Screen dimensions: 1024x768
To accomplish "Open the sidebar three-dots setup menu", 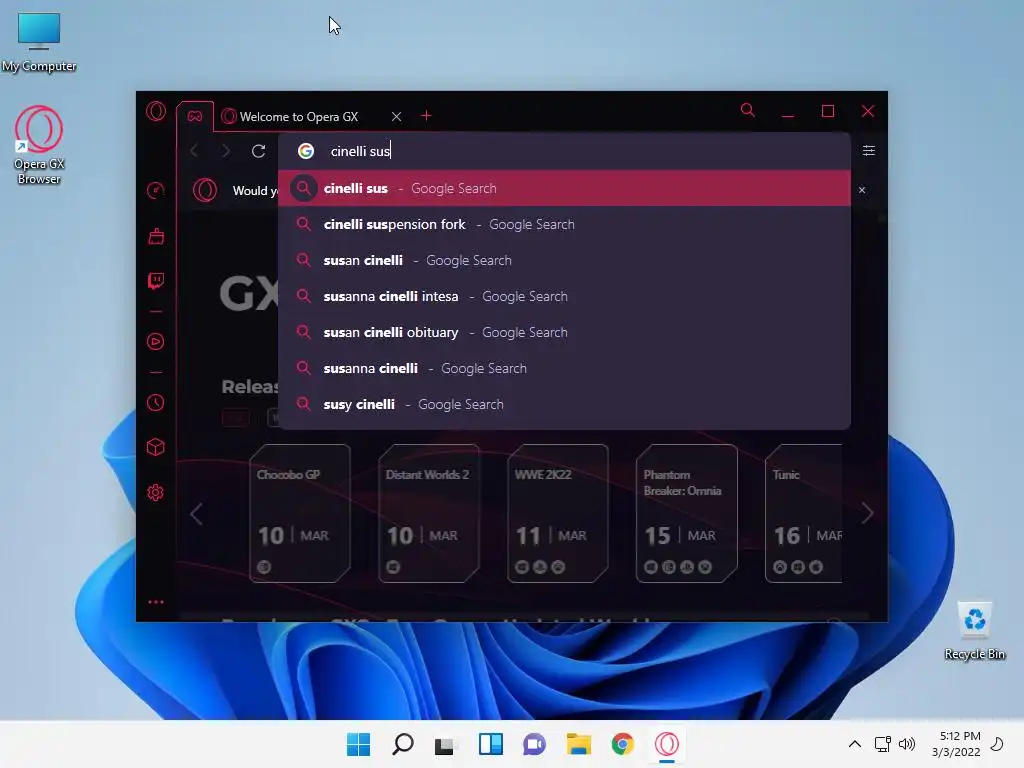I will 155,602.
